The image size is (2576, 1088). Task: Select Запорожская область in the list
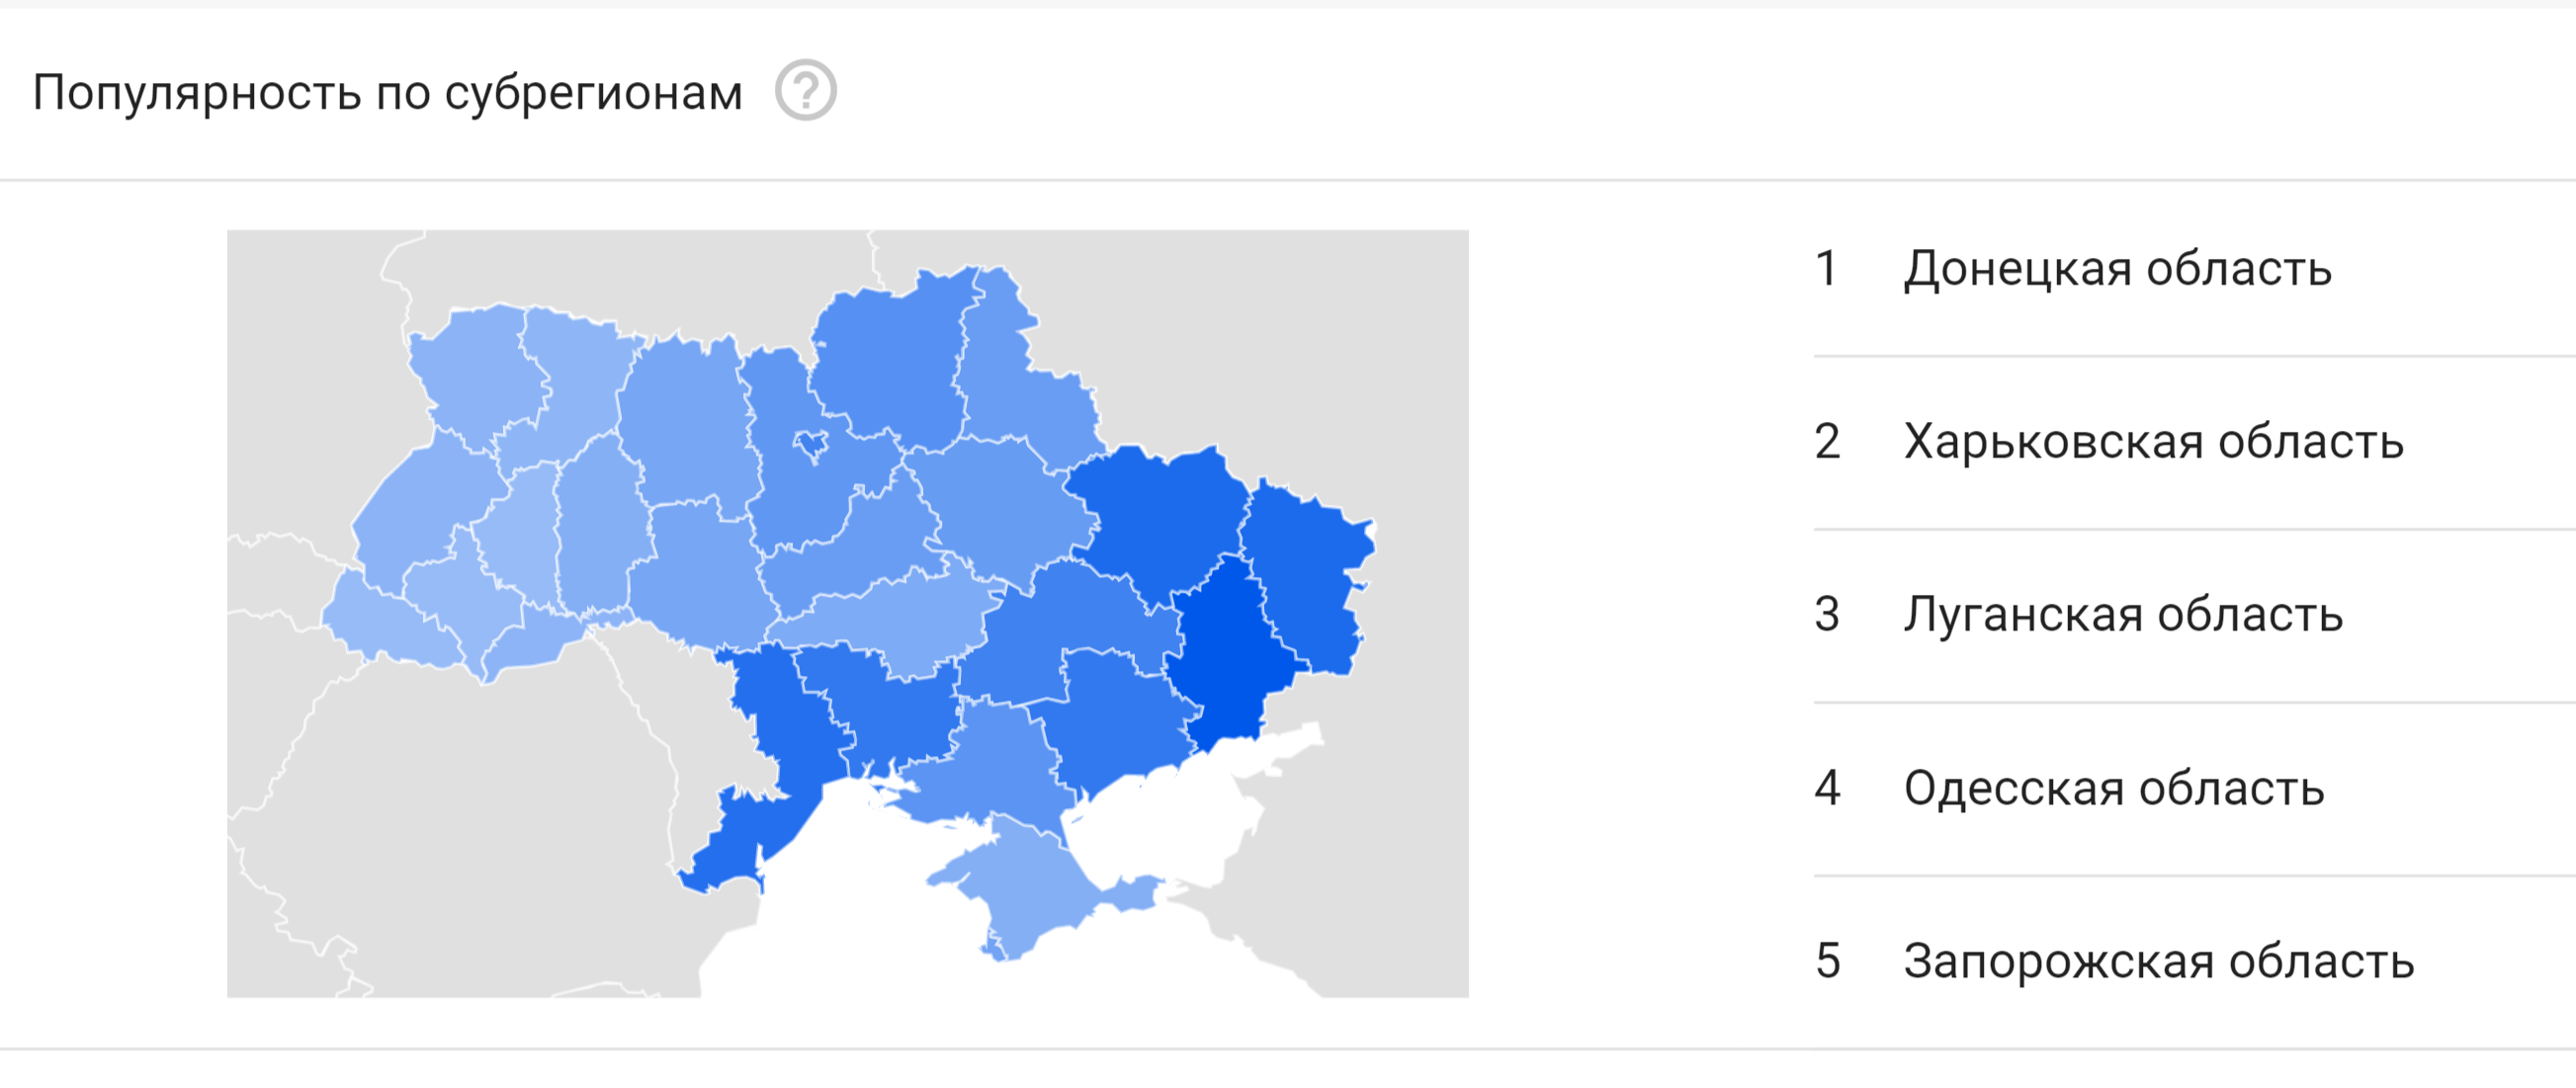(x=2158, y=962)
